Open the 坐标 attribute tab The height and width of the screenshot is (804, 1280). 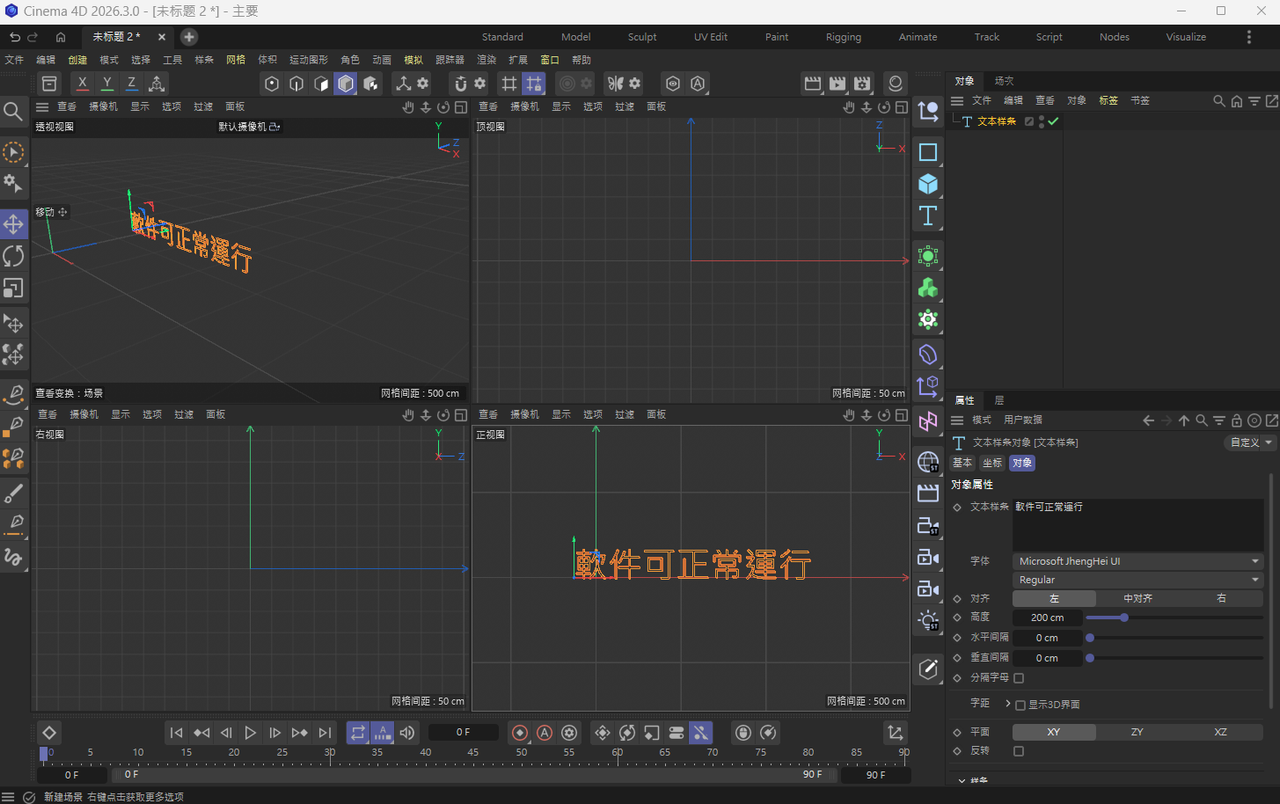tap(992, 463)
